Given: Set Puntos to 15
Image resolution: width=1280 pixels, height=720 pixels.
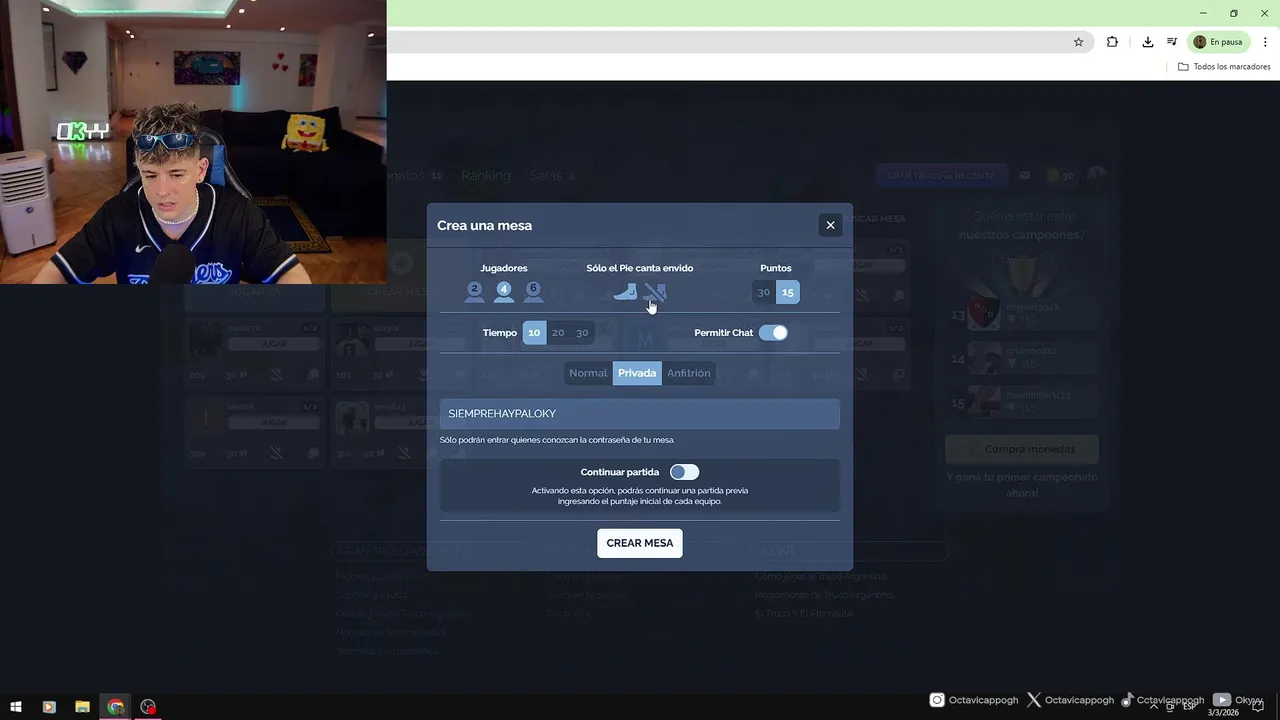Looking at the screenshot, I should pos(788,292).
